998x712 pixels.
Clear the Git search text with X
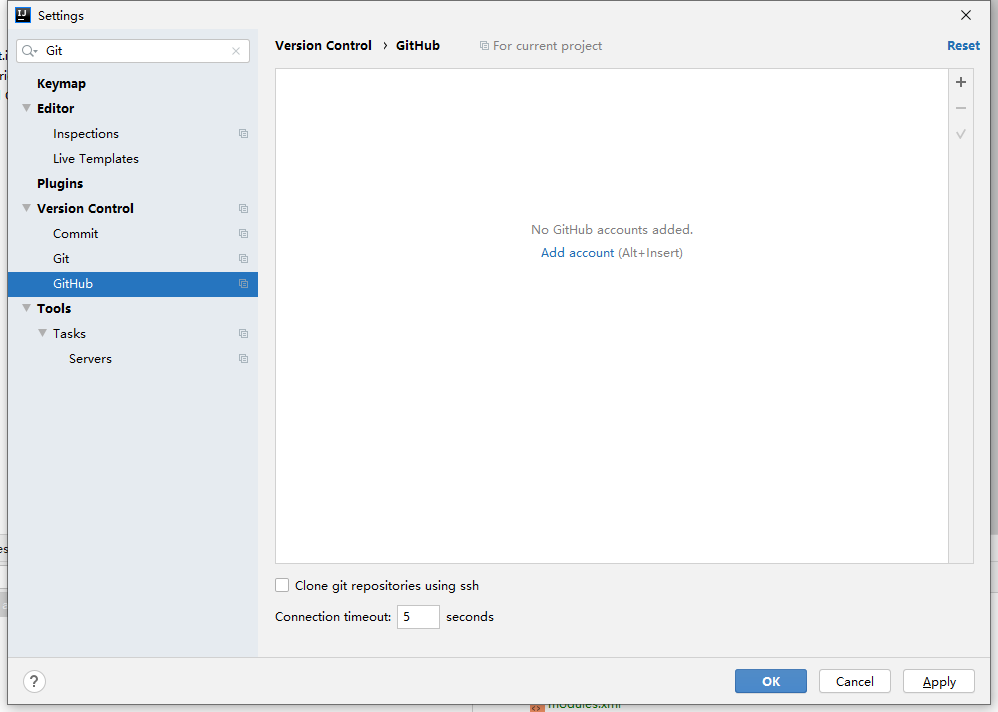236,51
